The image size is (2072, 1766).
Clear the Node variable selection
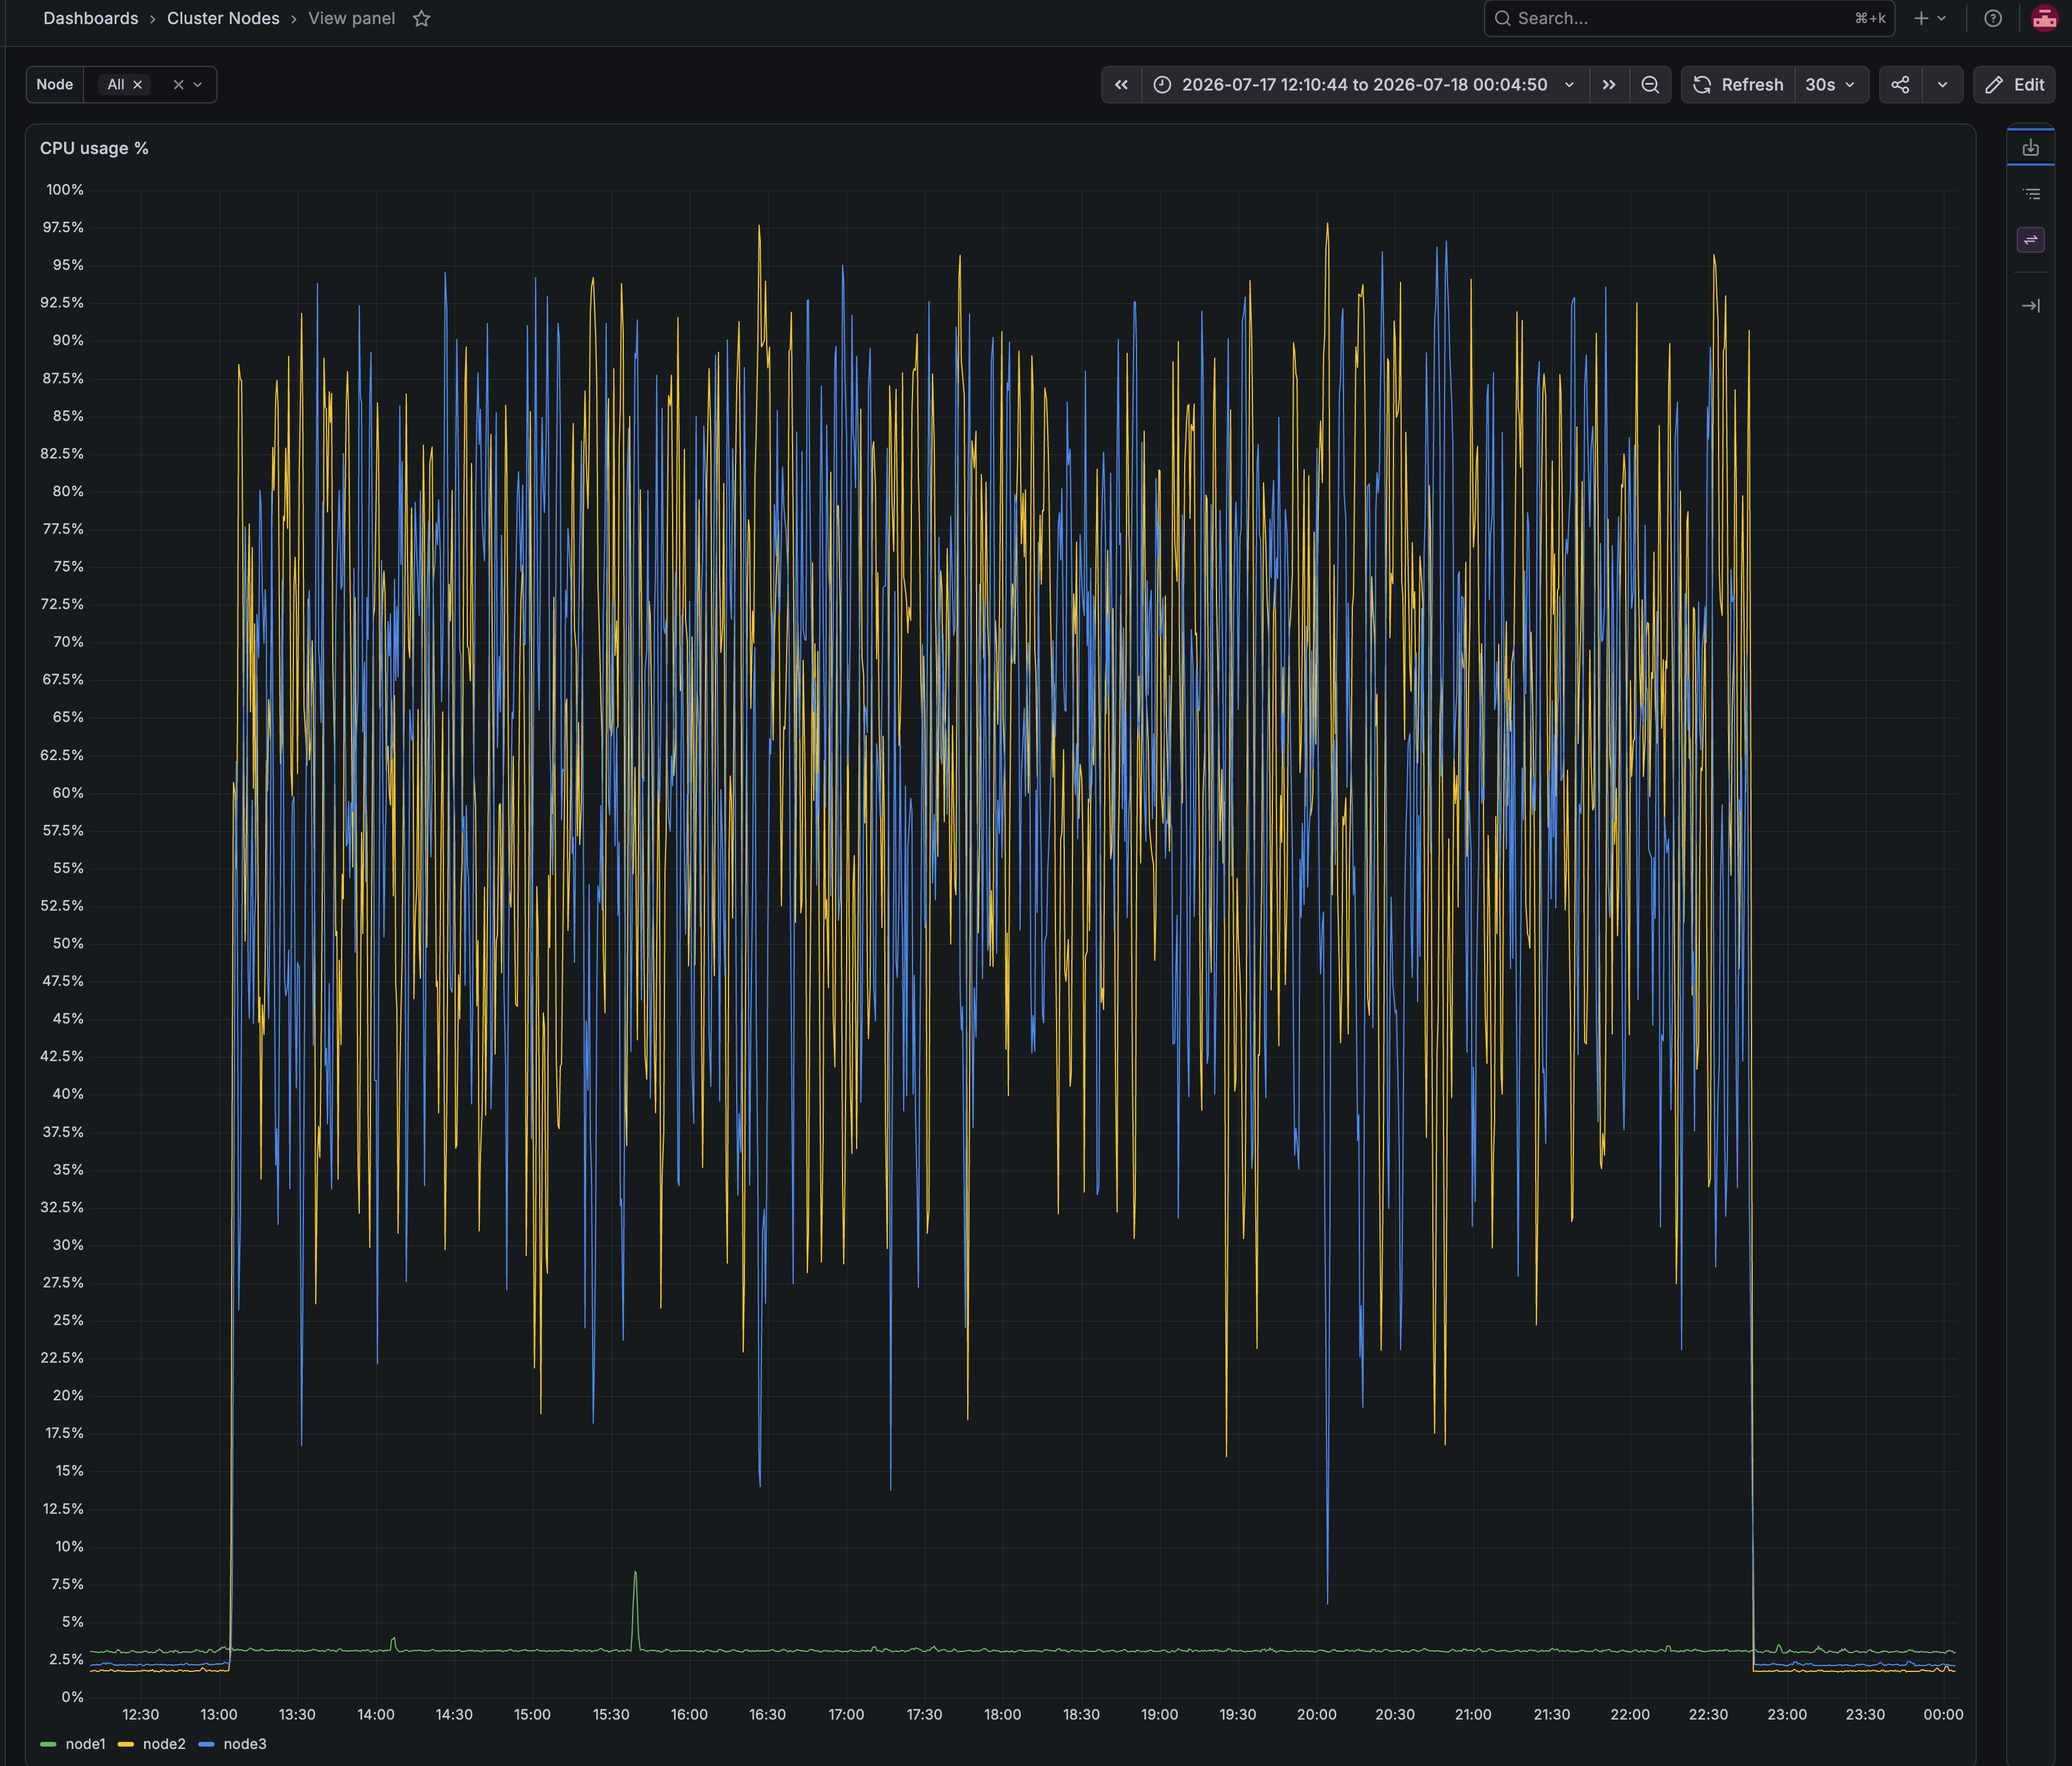click(x=178, y=85)
